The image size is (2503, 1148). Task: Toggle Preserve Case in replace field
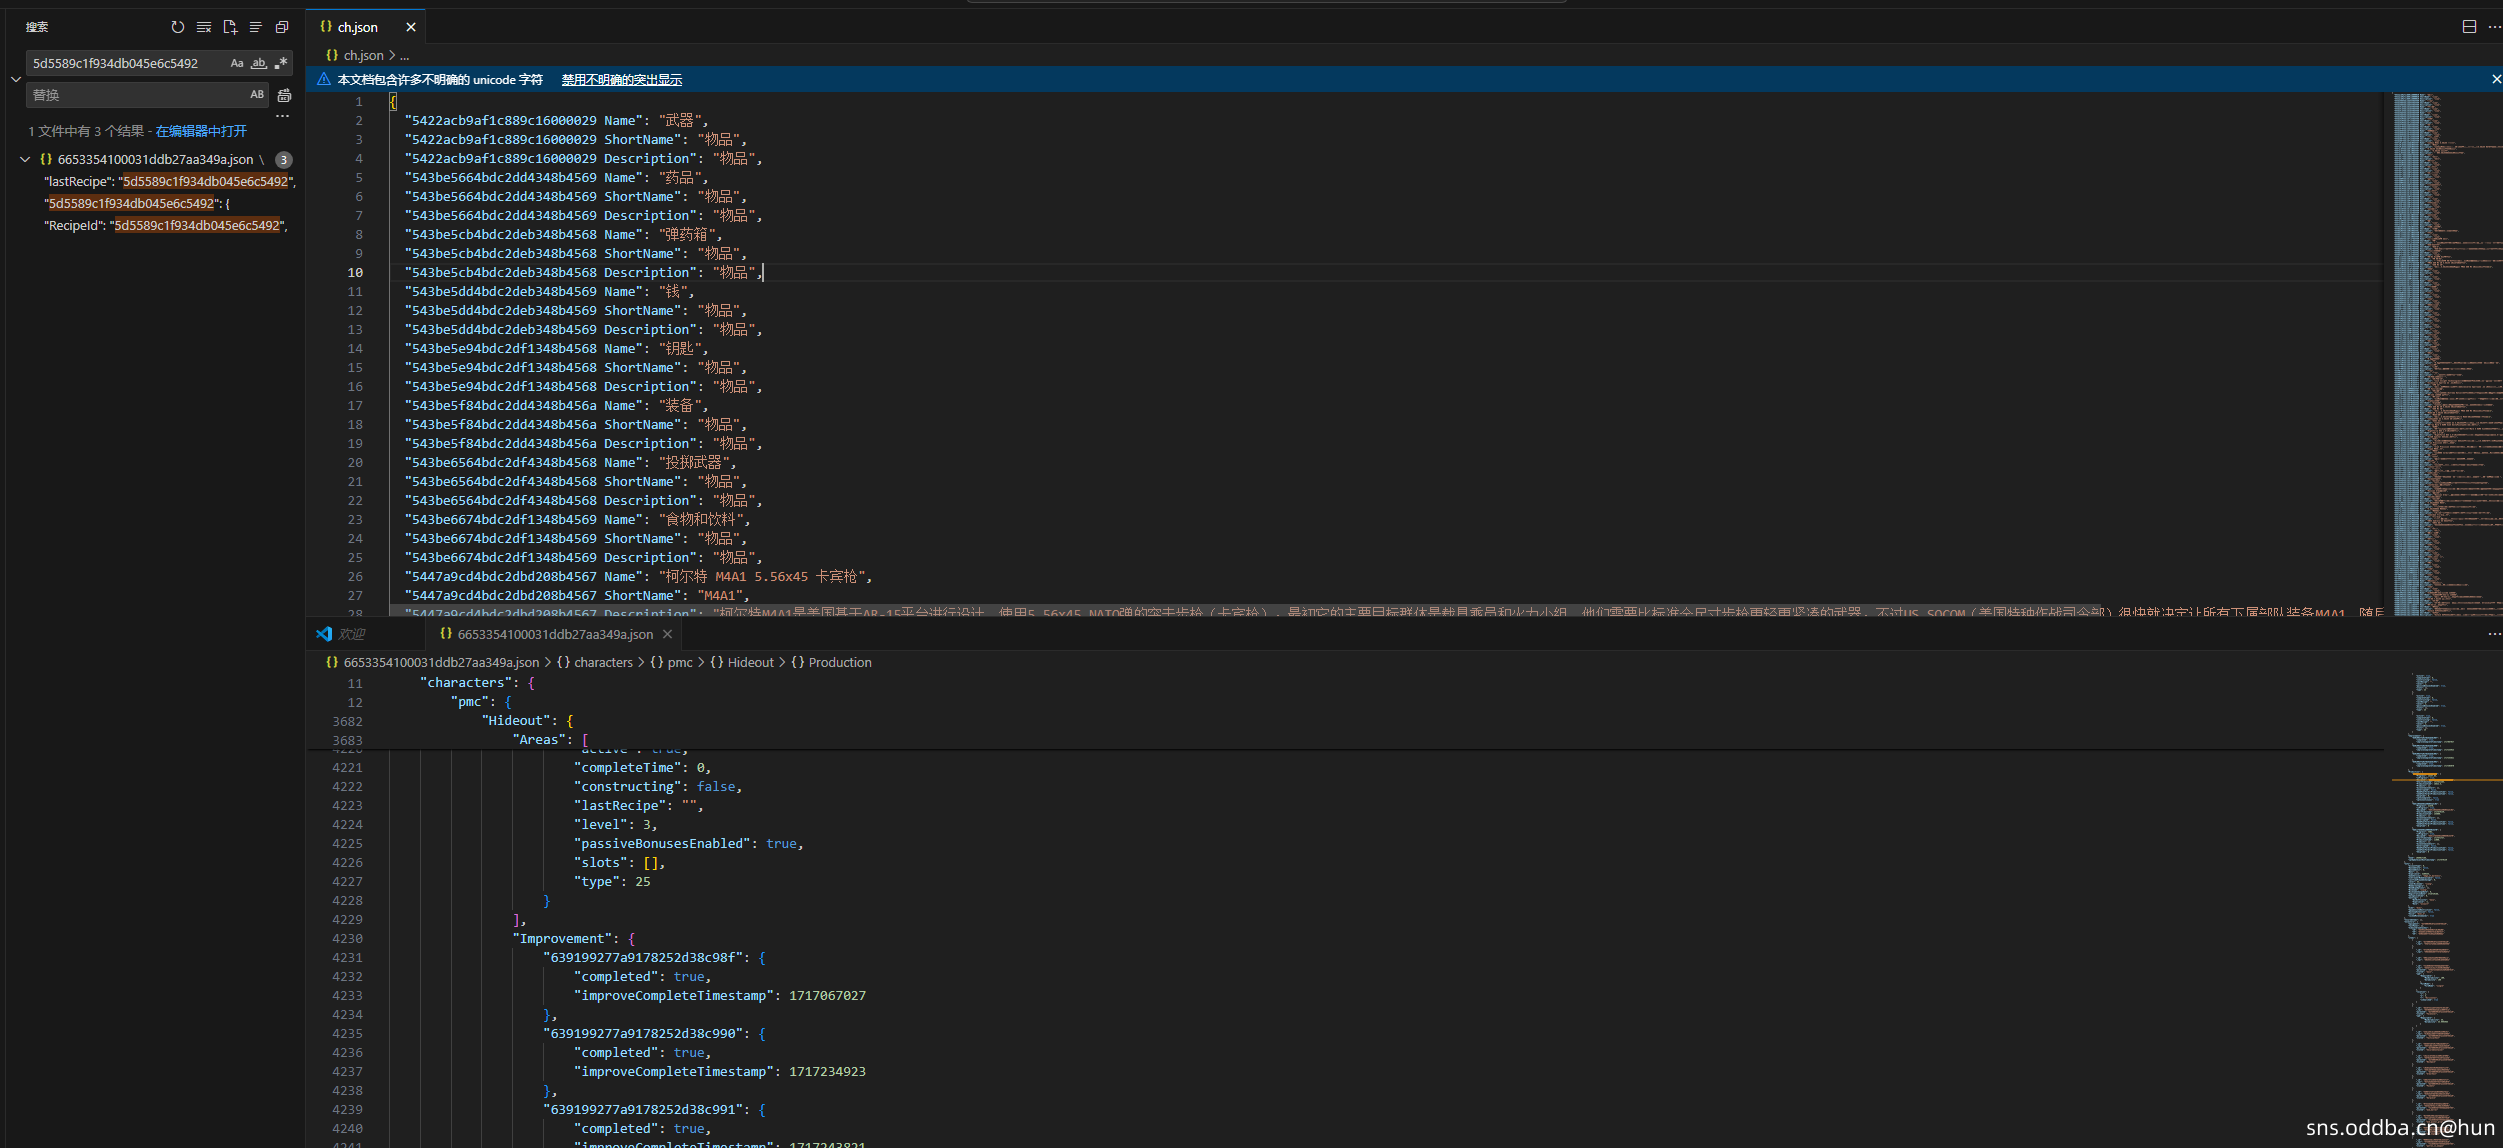(257, 95)
